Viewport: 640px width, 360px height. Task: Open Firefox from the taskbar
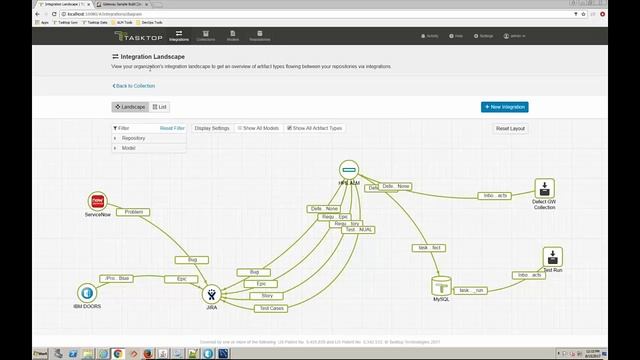point(148,353)
